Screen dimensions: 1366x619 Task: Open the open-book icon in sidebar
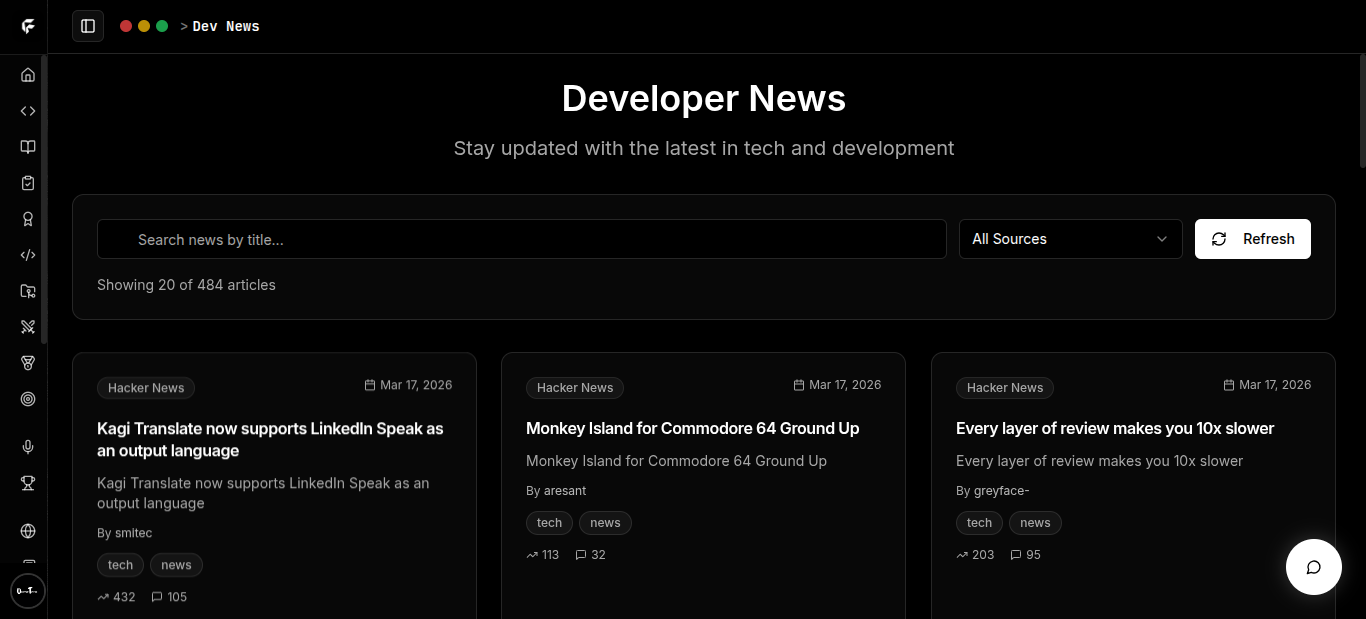pos(28,147)
